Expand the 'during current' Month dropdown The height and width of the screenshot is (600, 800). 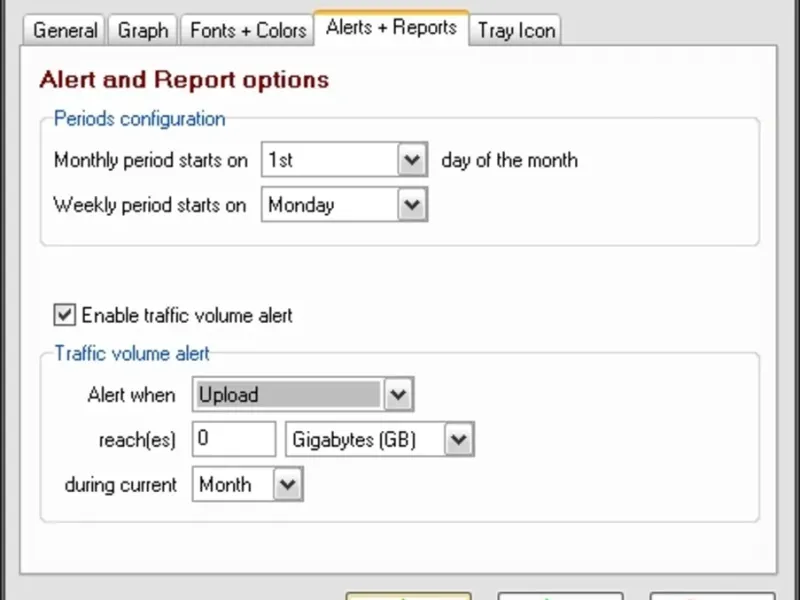click(287, 485)
